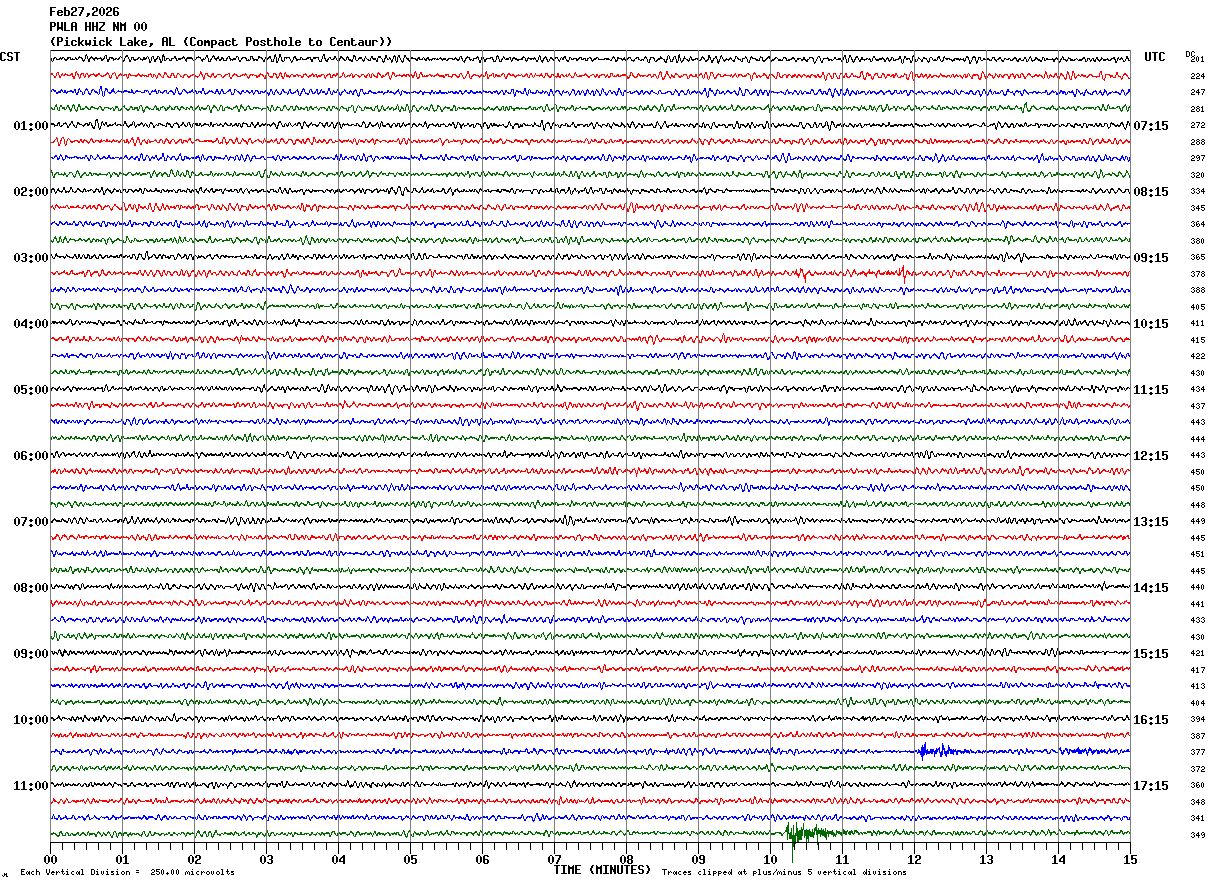
Task: Click minute tick 14 on the bottom axis
Action: pos(1058,859)
